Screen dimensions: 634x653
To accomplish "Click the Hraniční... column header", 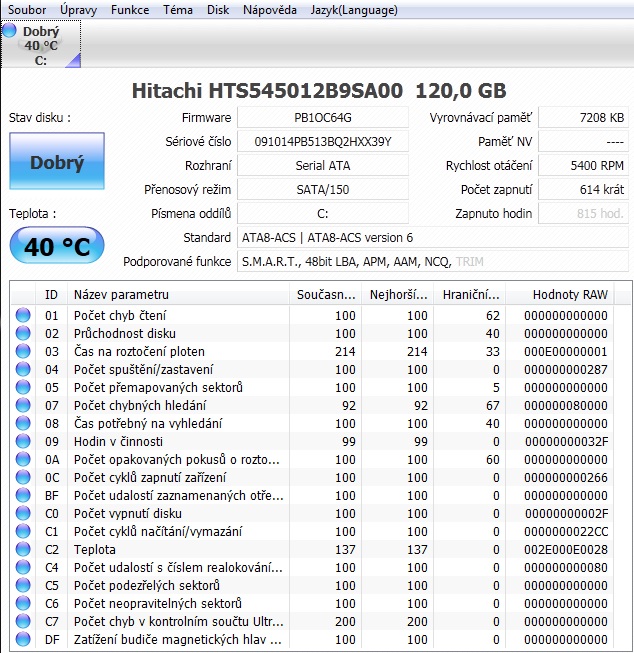I will (470, 294).
